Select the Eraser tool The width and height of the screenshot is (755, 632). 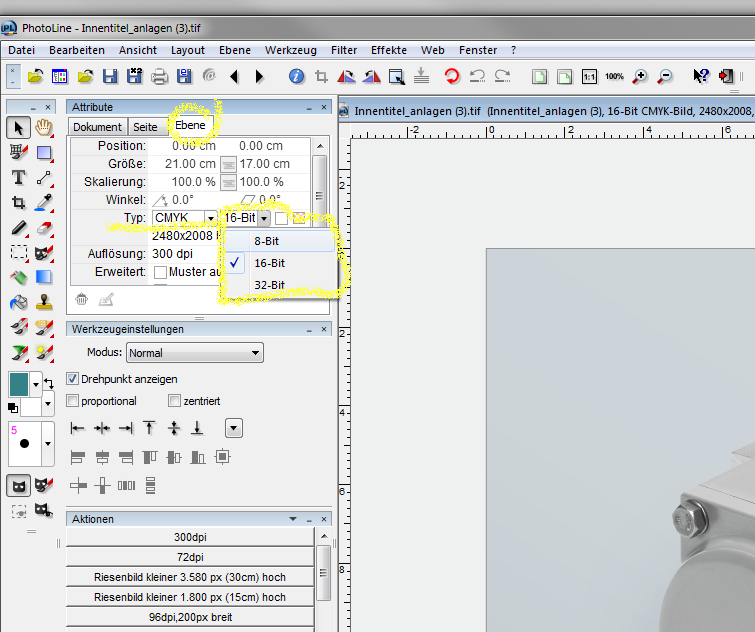click(x=43, y=227)
